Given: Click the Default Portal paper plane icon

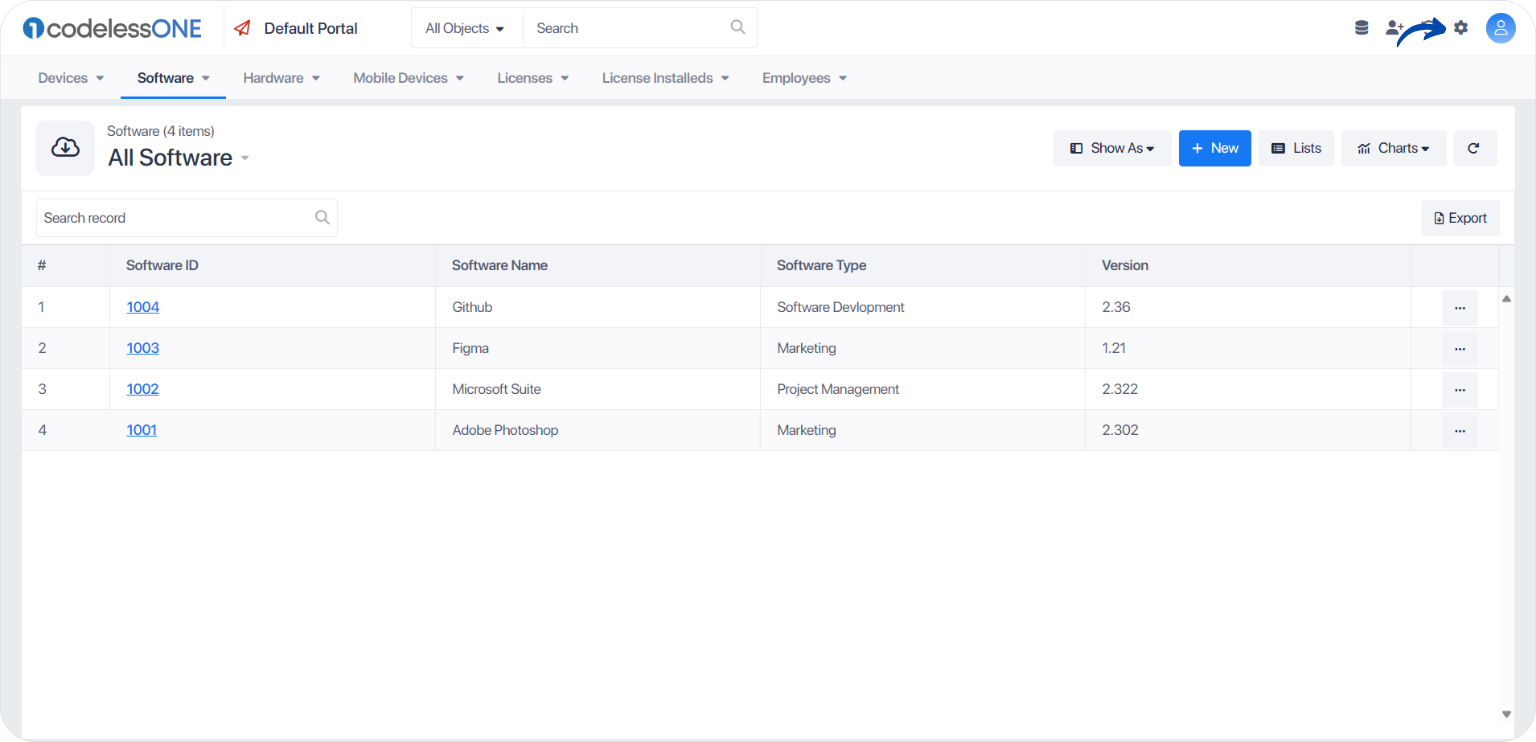Looking at the screenshot, I should [x=242, y=28].
